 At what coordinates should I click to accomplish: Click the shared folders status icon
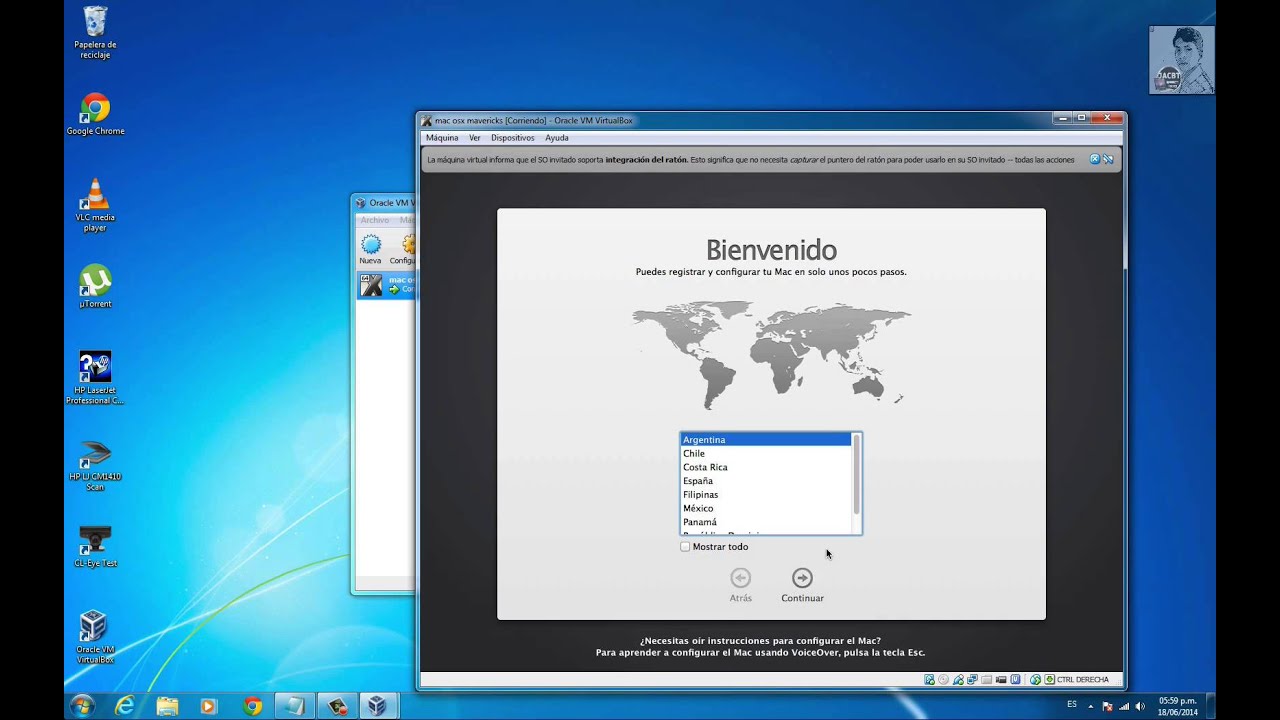(986, 679)
